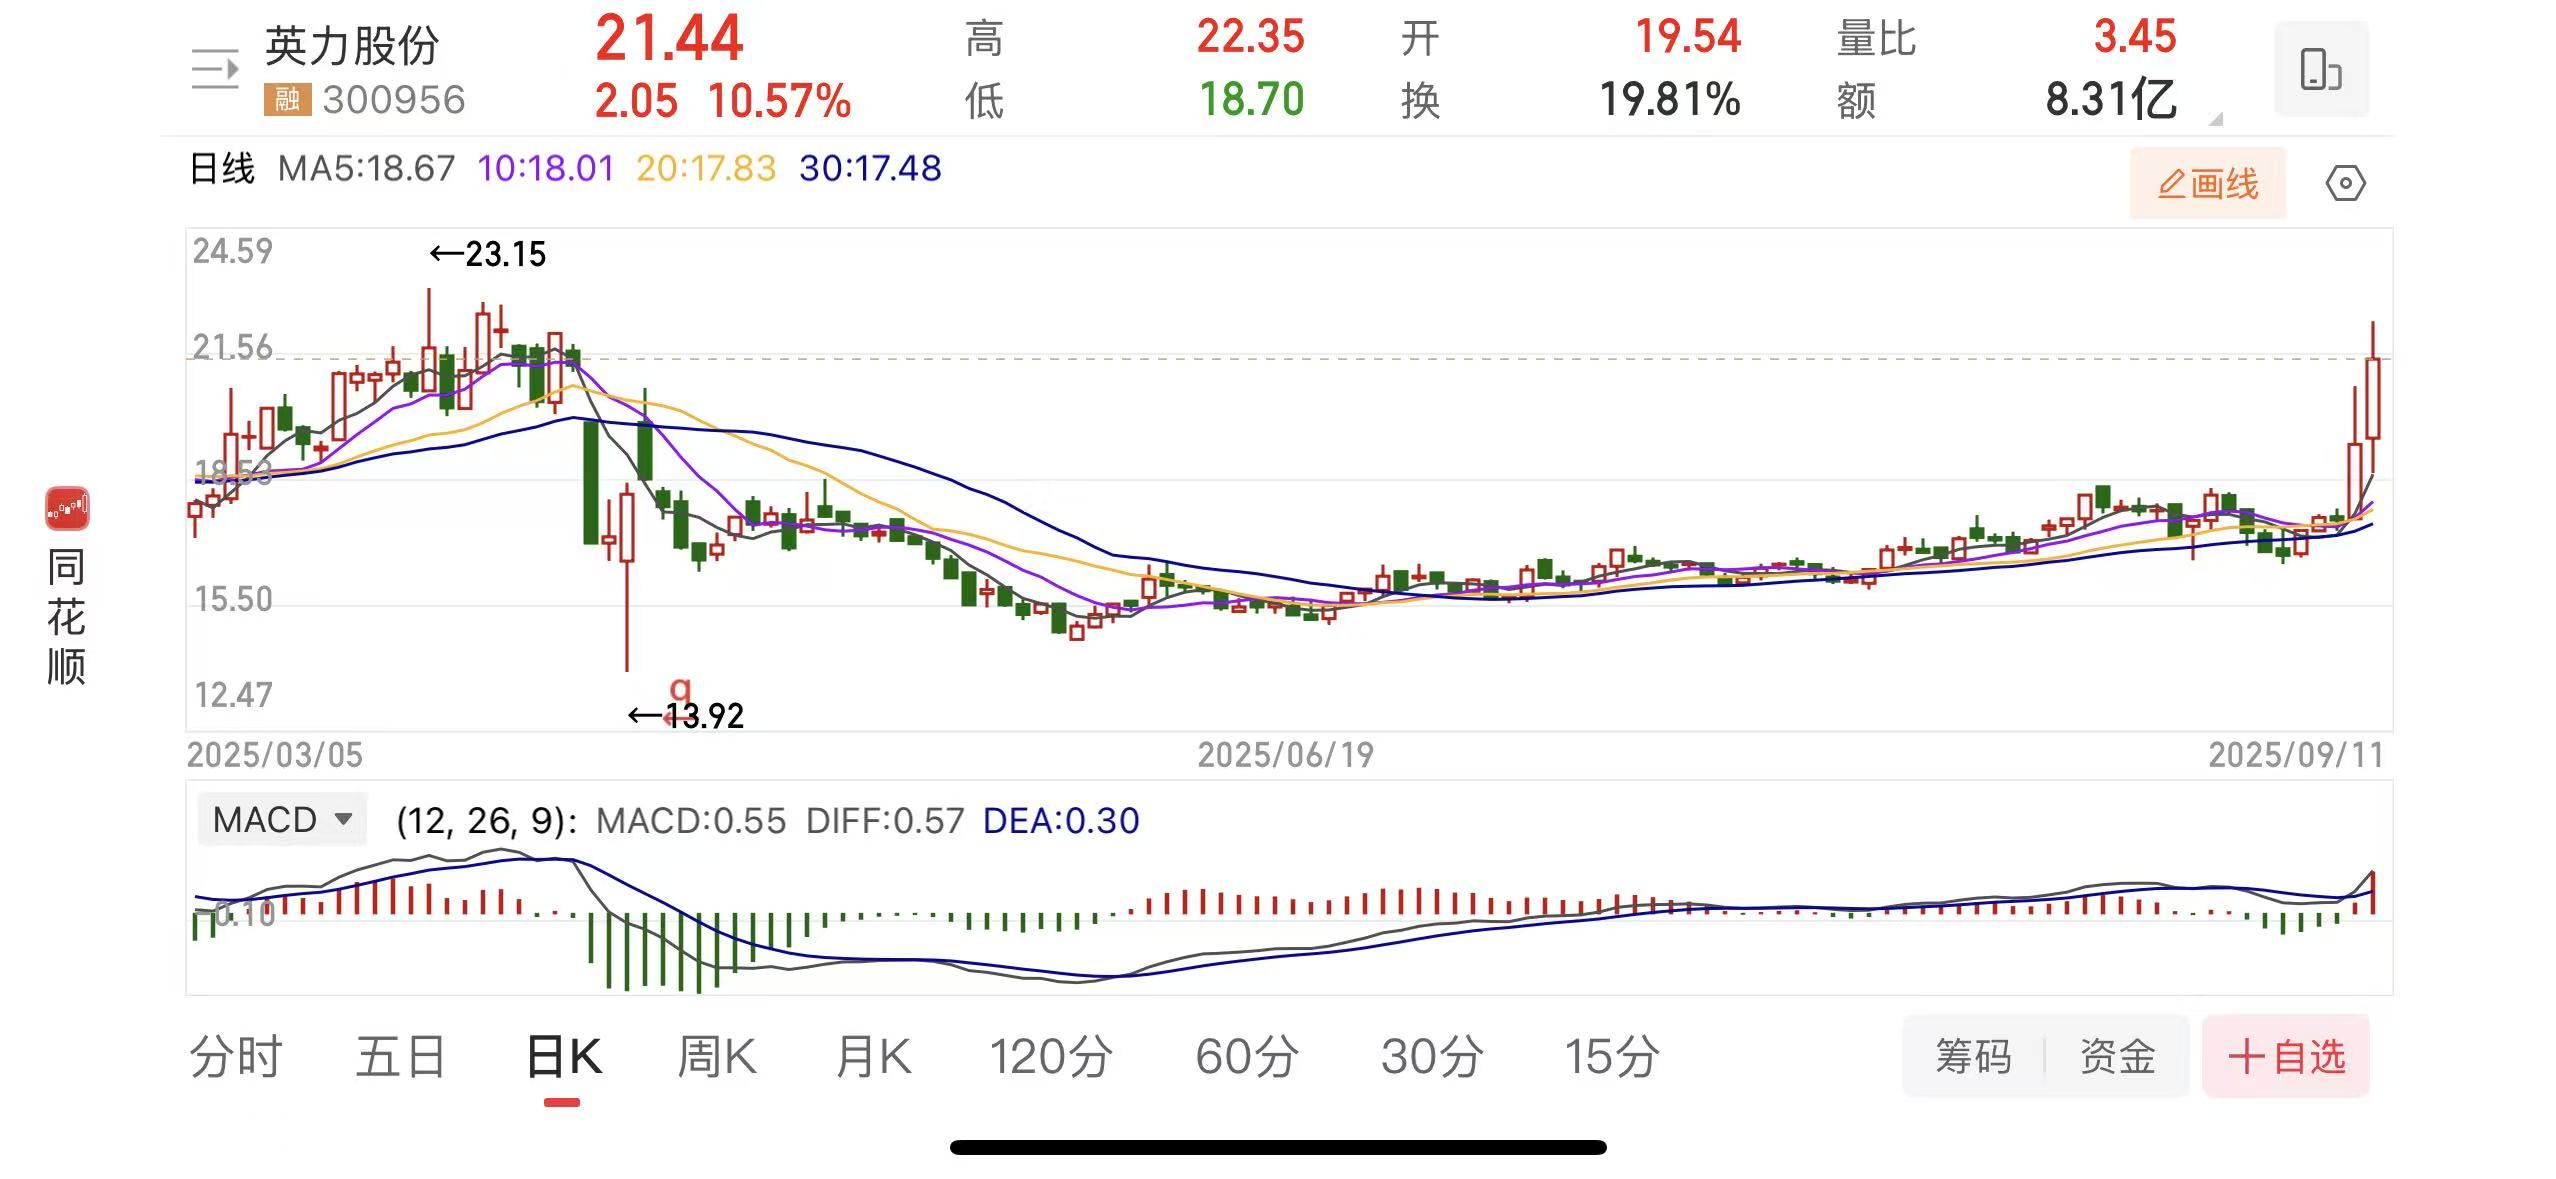Screen dimensions: 2556x1179
Task: Switch to 15分 chart period
Action: [1611, 1056]
